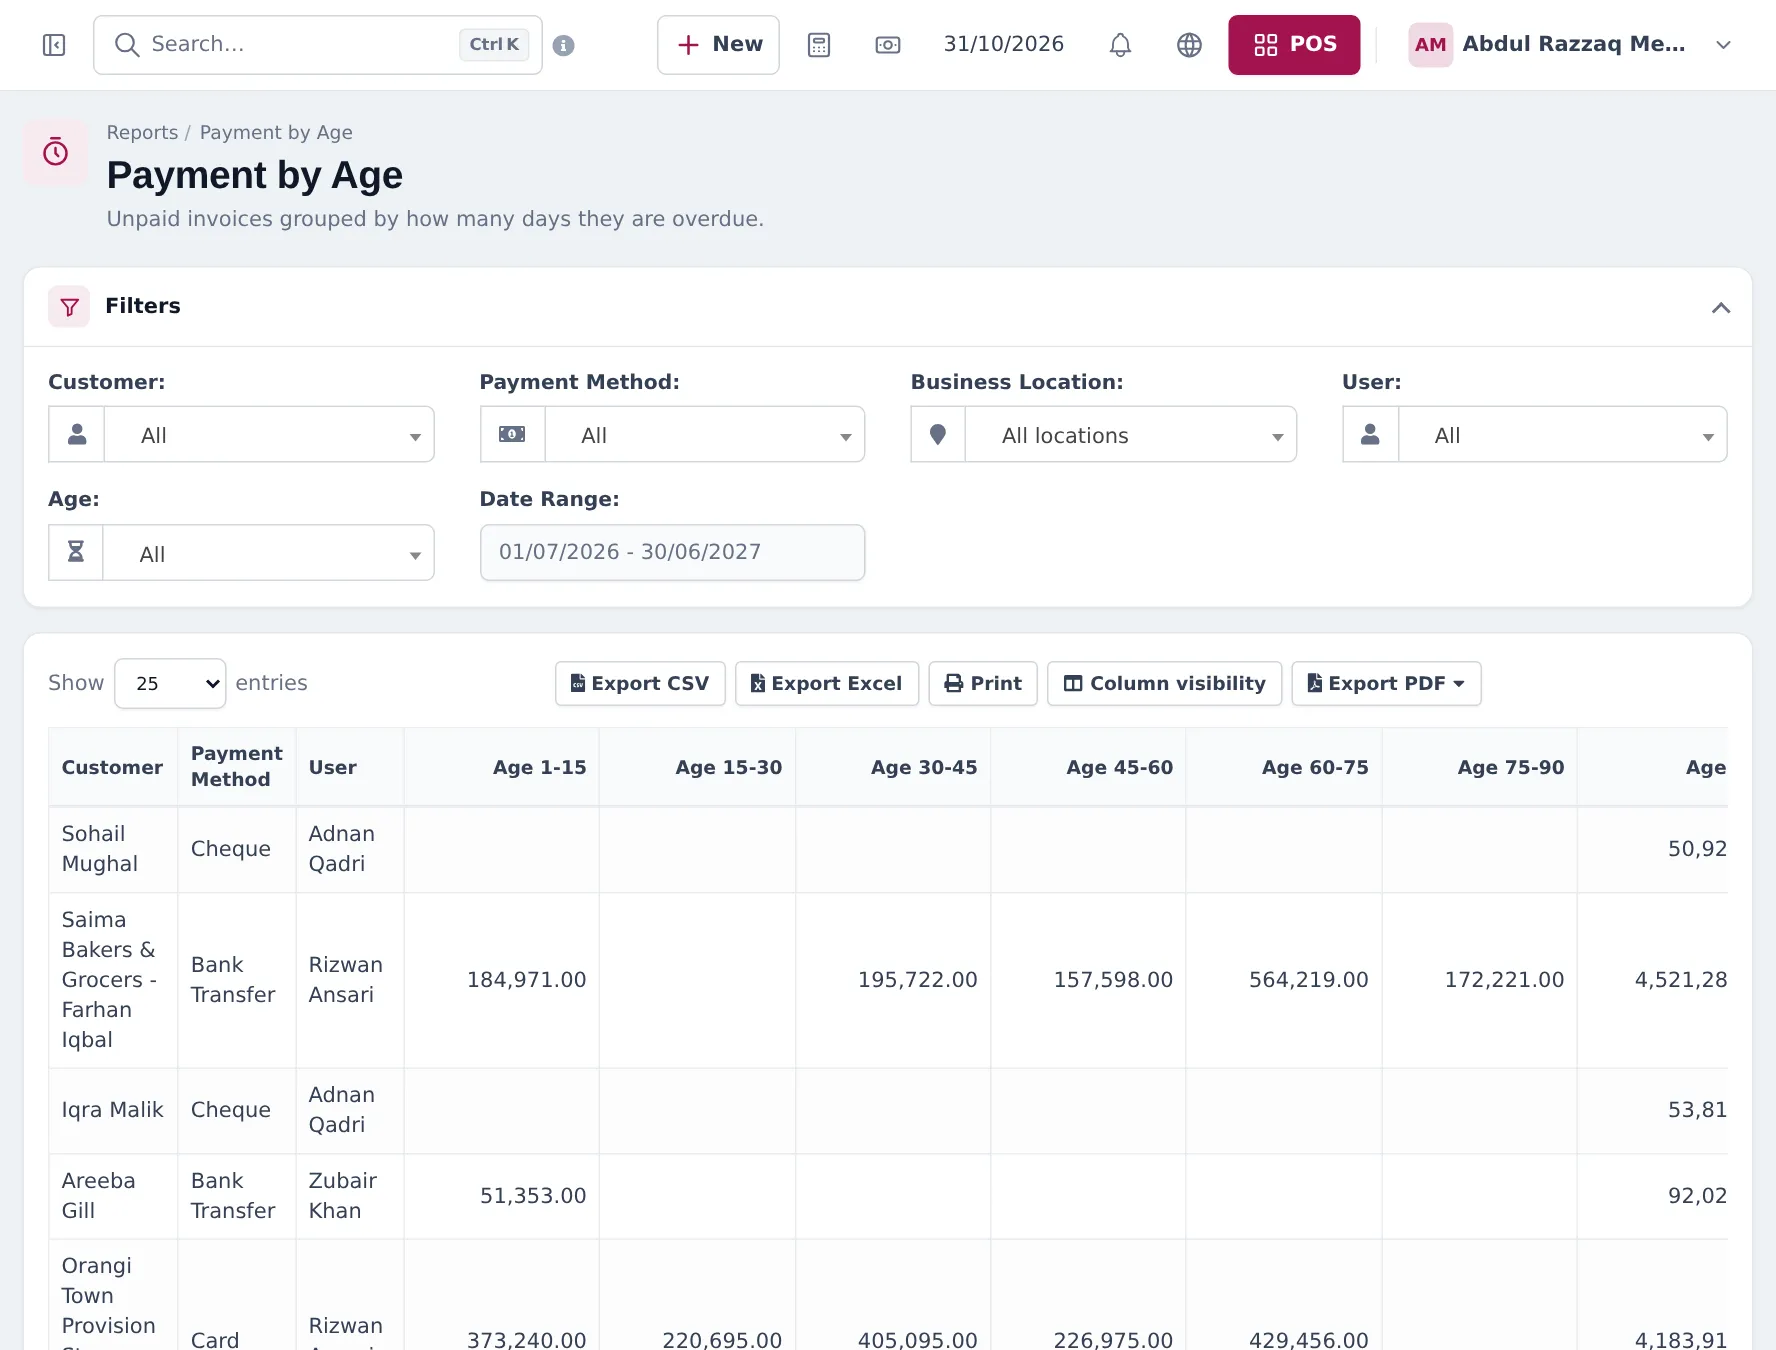Viewport: 1776px width, 1350px height.
Task: Click the header date 31/10/2026
Action: (x=1004, y=44)
